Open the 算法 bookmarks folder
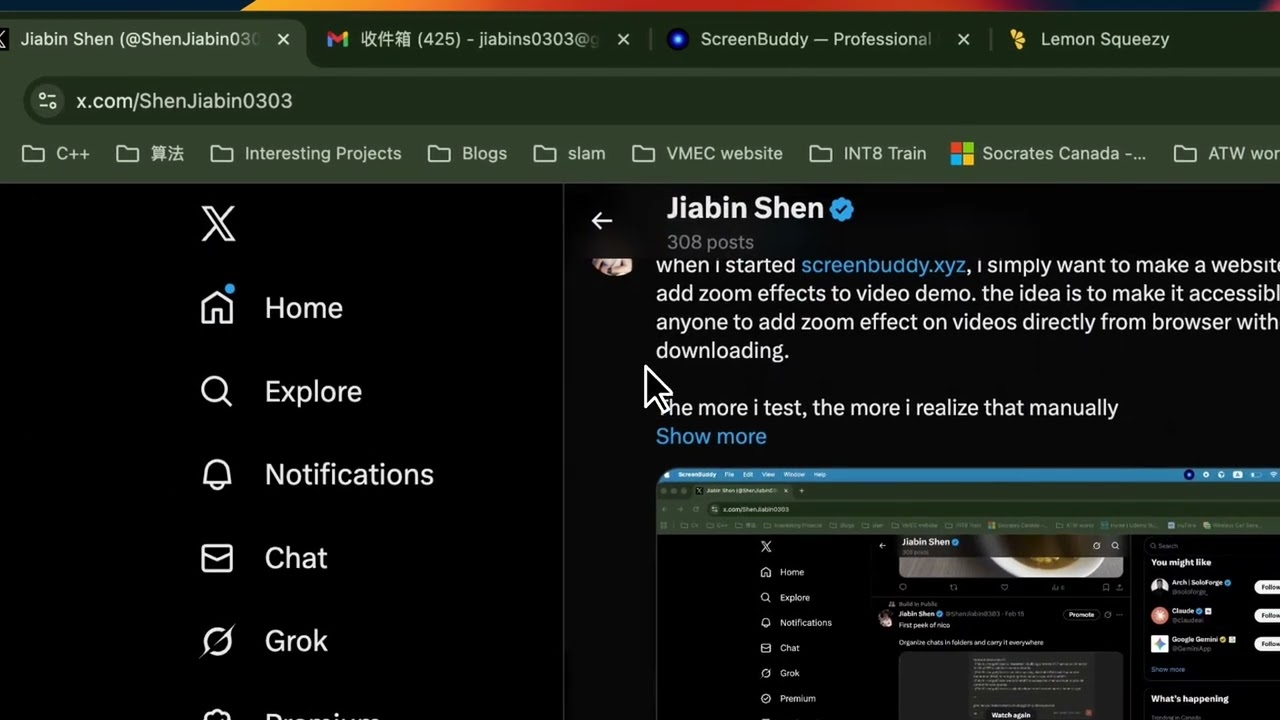This screenshot has width=1280, height=720. pyautogui.click(x=150, y=153)
